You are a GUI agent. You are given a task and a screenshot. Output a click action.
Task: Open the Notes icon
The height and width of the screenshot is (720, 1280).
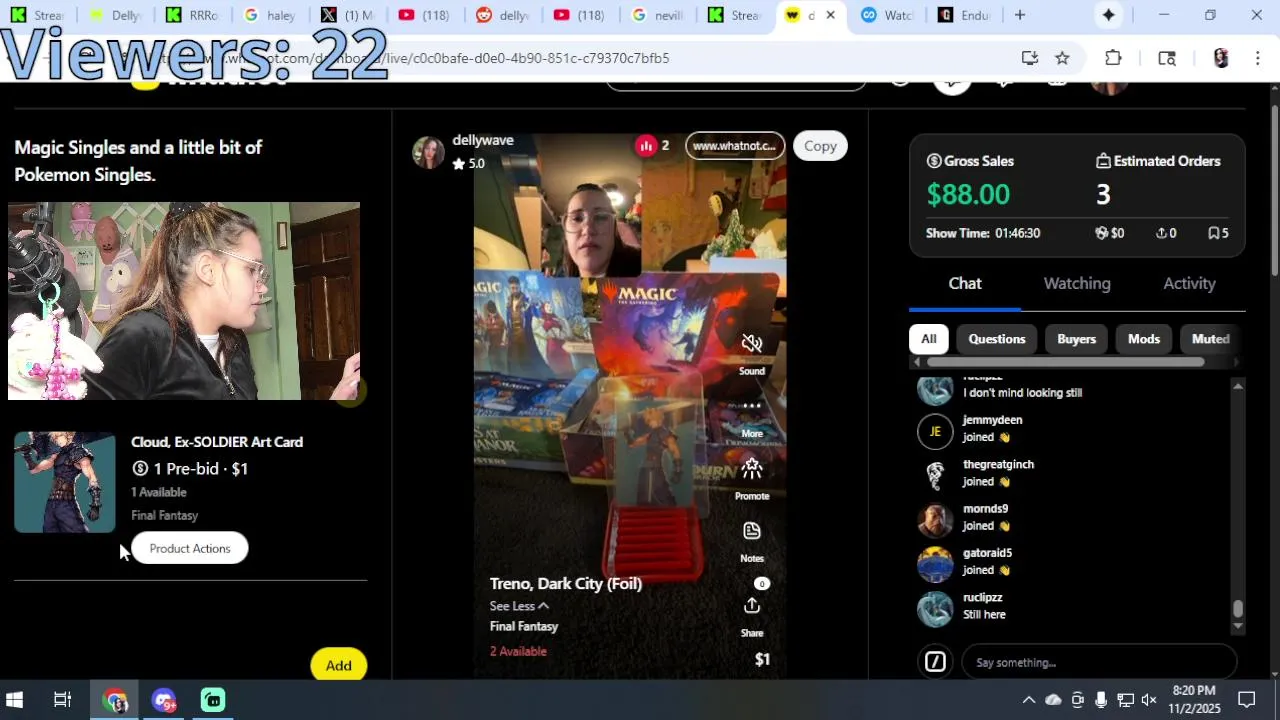point(752,531)
